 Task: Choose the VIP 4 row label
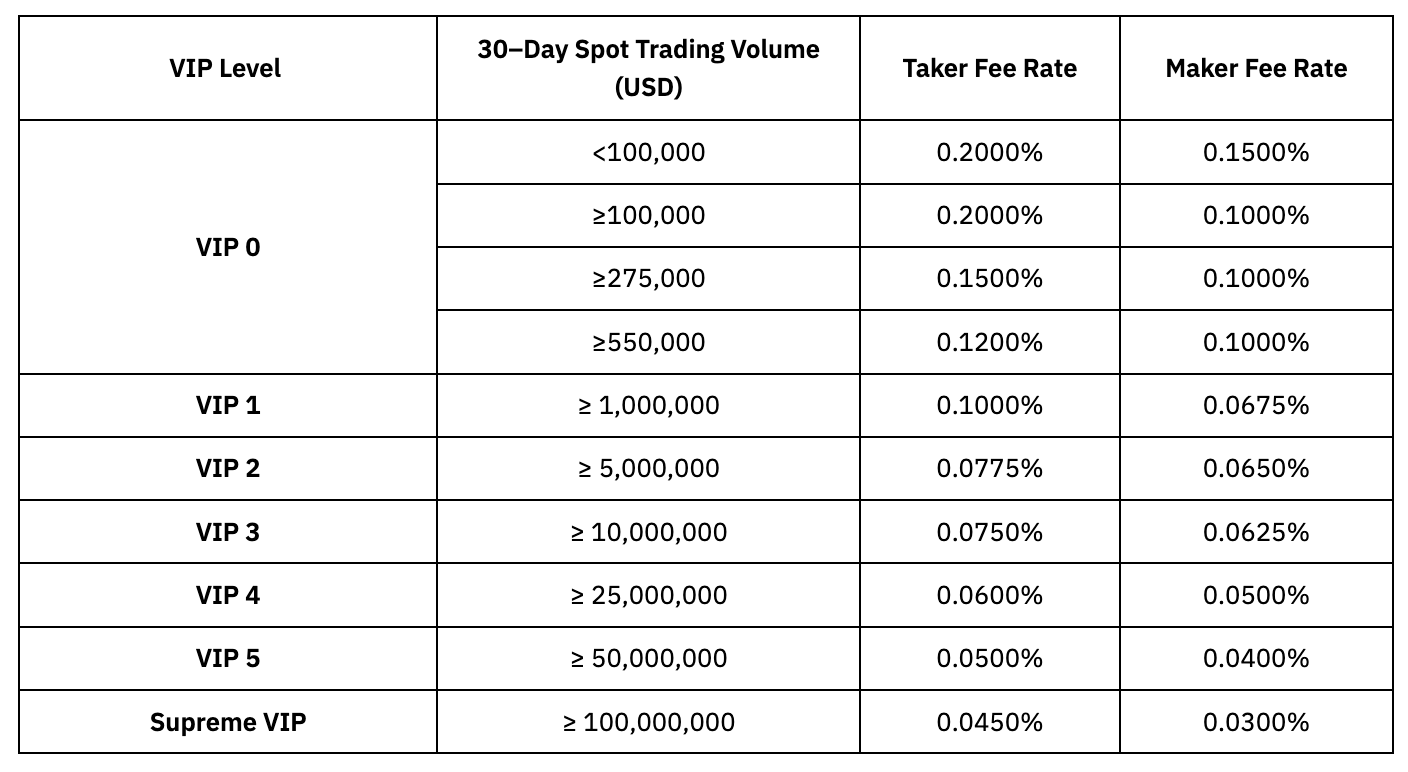pyautogui.click(x=228, y=595)
